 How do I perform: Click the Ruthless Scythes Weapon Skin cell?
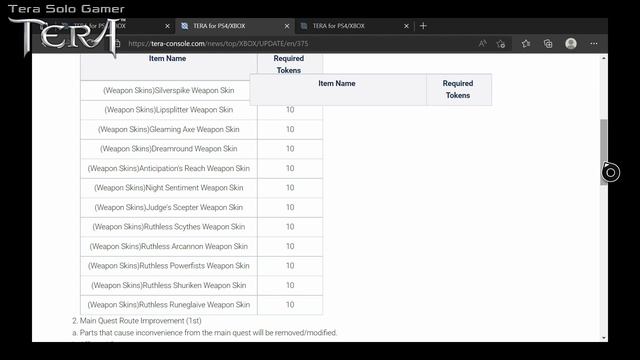pos(169,227)
